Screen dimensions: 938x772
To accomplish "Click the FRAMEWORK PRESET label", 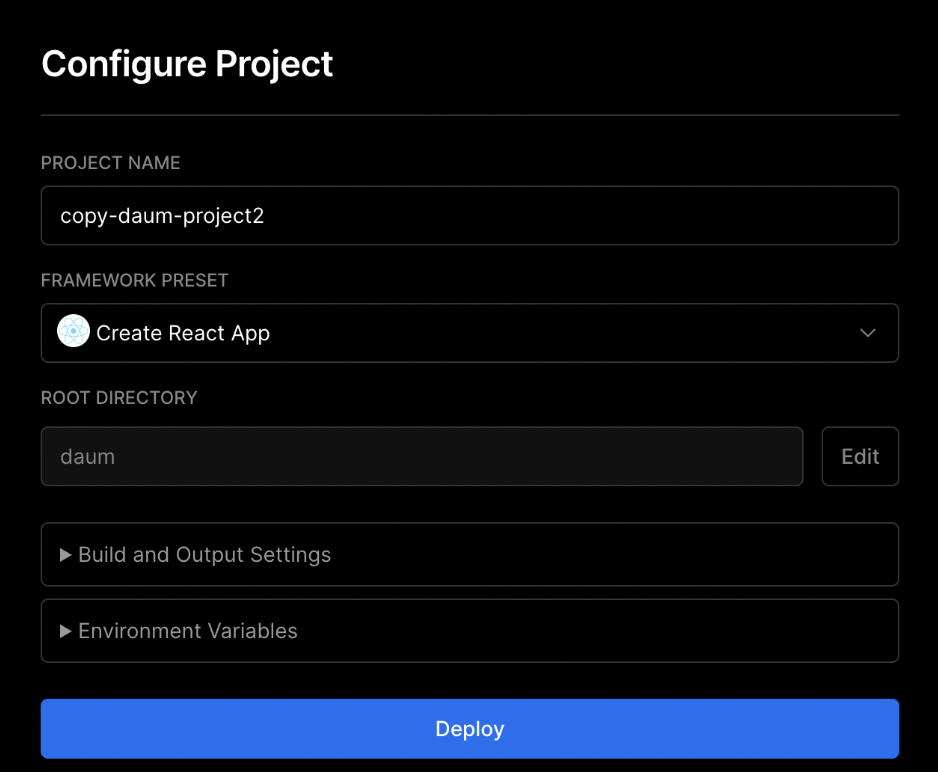I will [135, 280].
